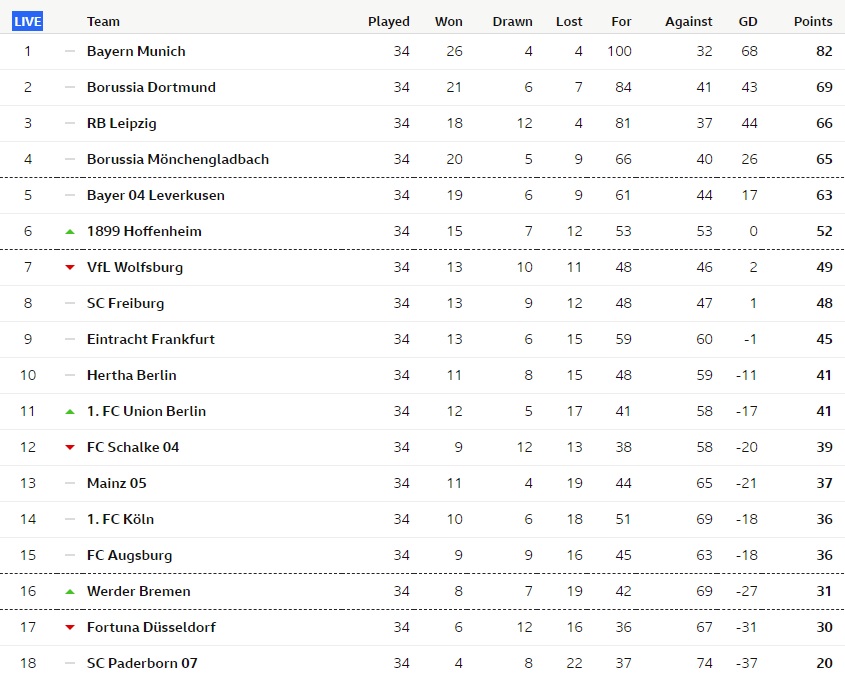The height and width of the screenshot is (678, 845).
Task: Open the SC Paderborn 07 team link
Action: pos(142,663)
